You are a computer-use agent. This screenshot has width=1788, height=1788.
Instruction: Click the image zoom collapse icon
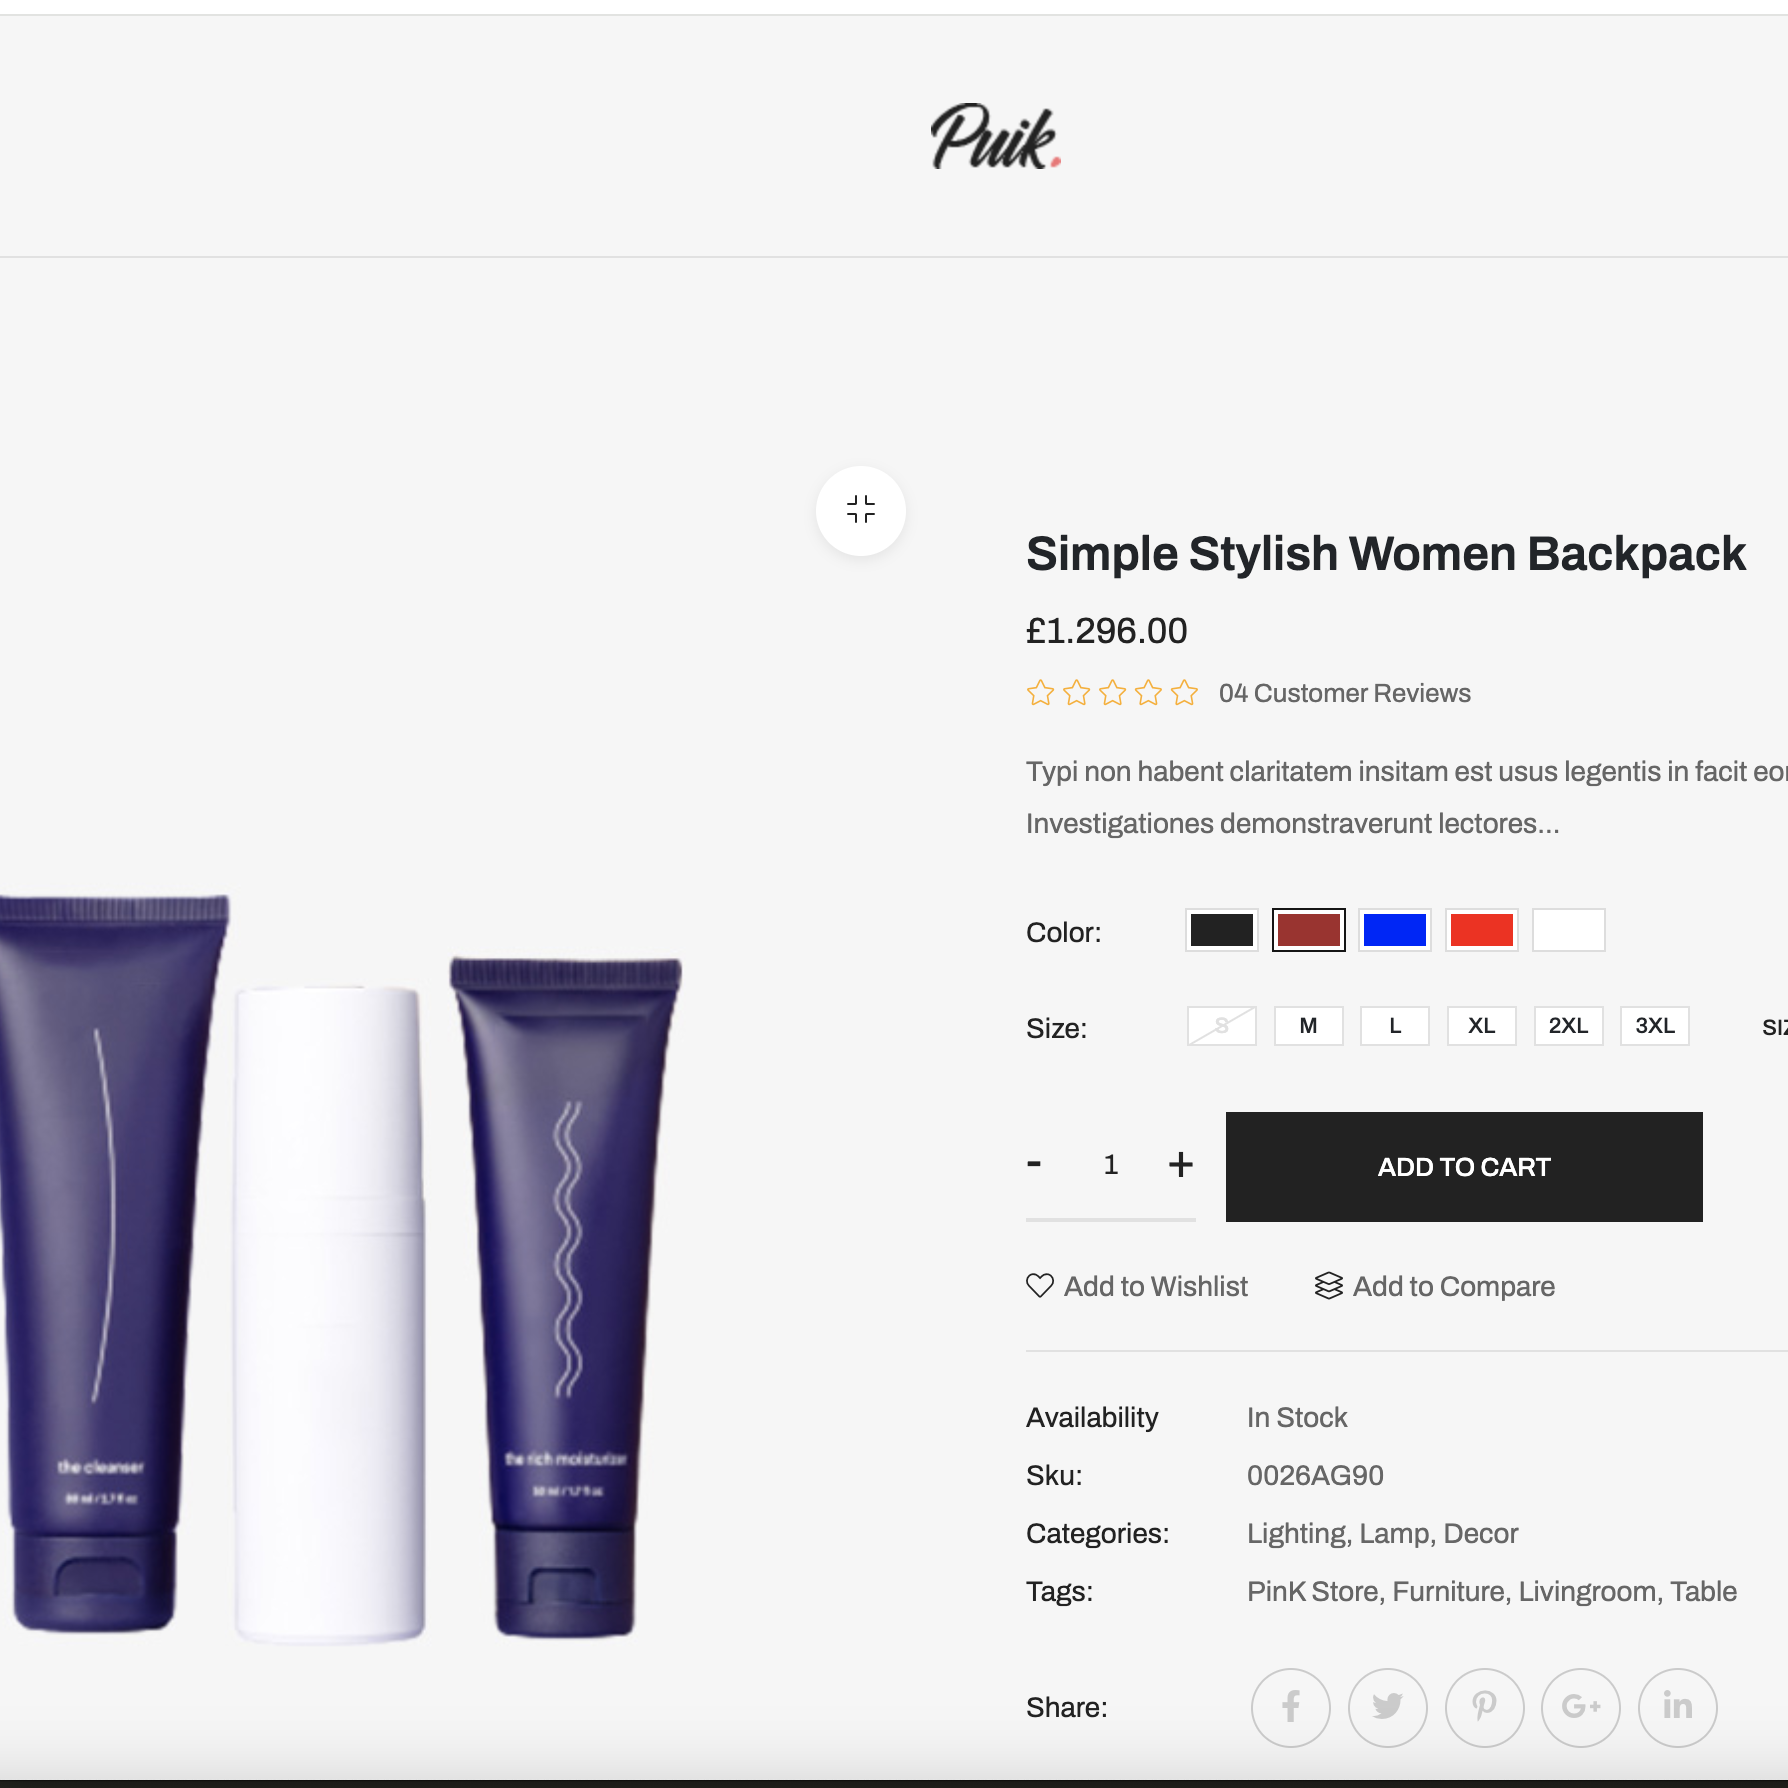click(860, 510)
